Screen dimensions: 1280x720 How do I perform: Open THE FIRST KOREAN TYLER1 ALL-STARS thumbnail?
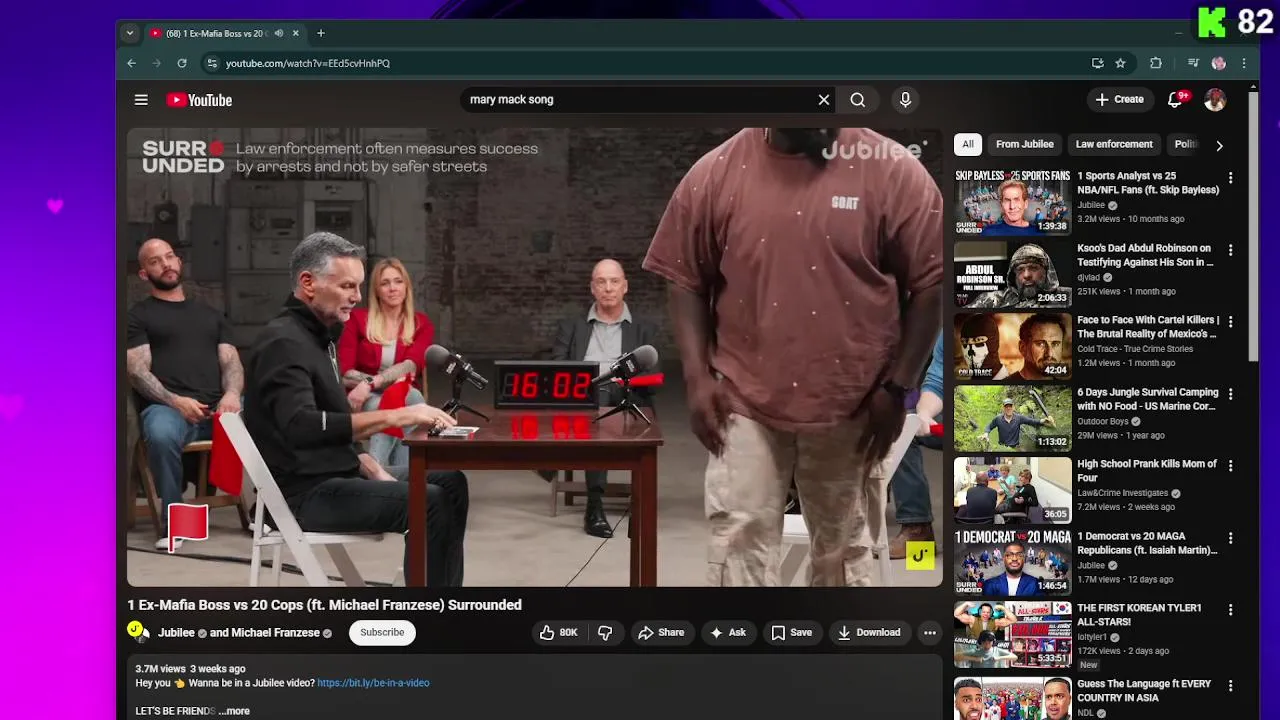click(x=1012, y=633)
